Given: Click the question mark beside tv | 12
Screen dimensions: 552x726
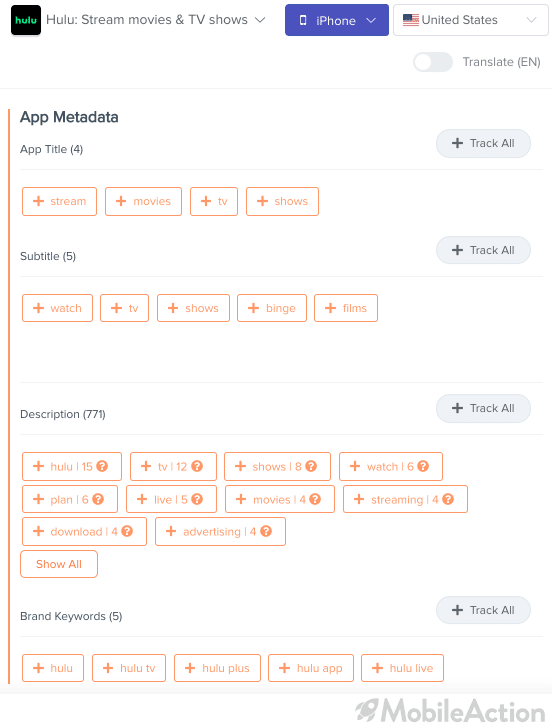Looking at the screenshot, I should [197, 466].
